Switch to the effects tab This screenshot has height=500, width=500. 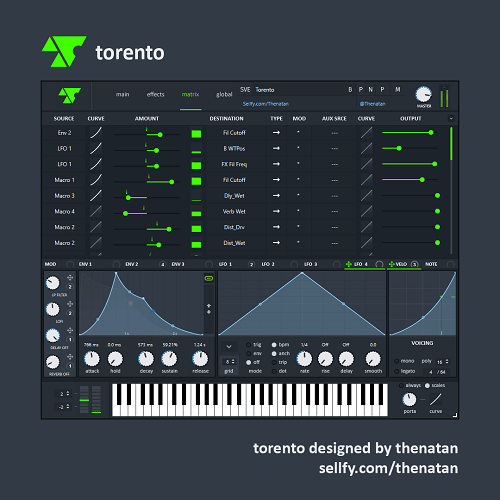click(x=155, y=94)
